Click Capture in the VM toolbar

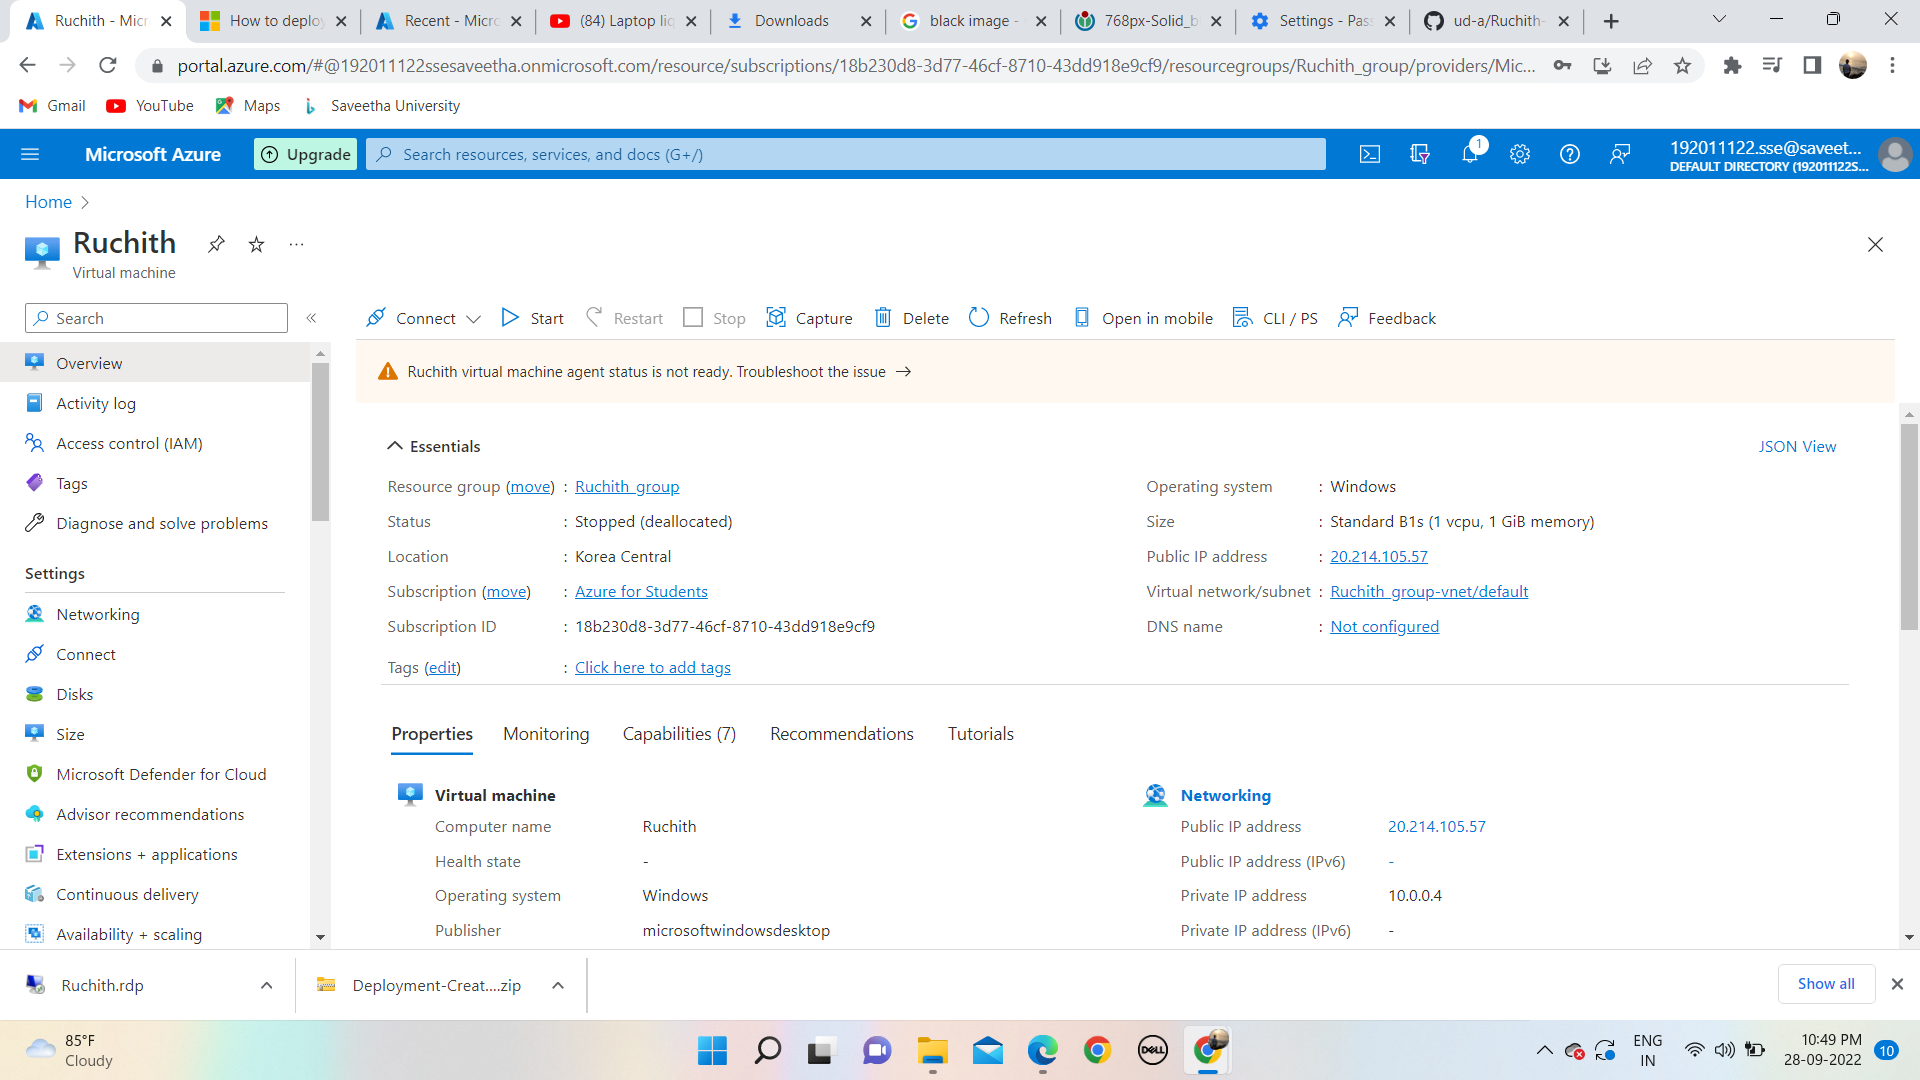[x=809, y=318]
